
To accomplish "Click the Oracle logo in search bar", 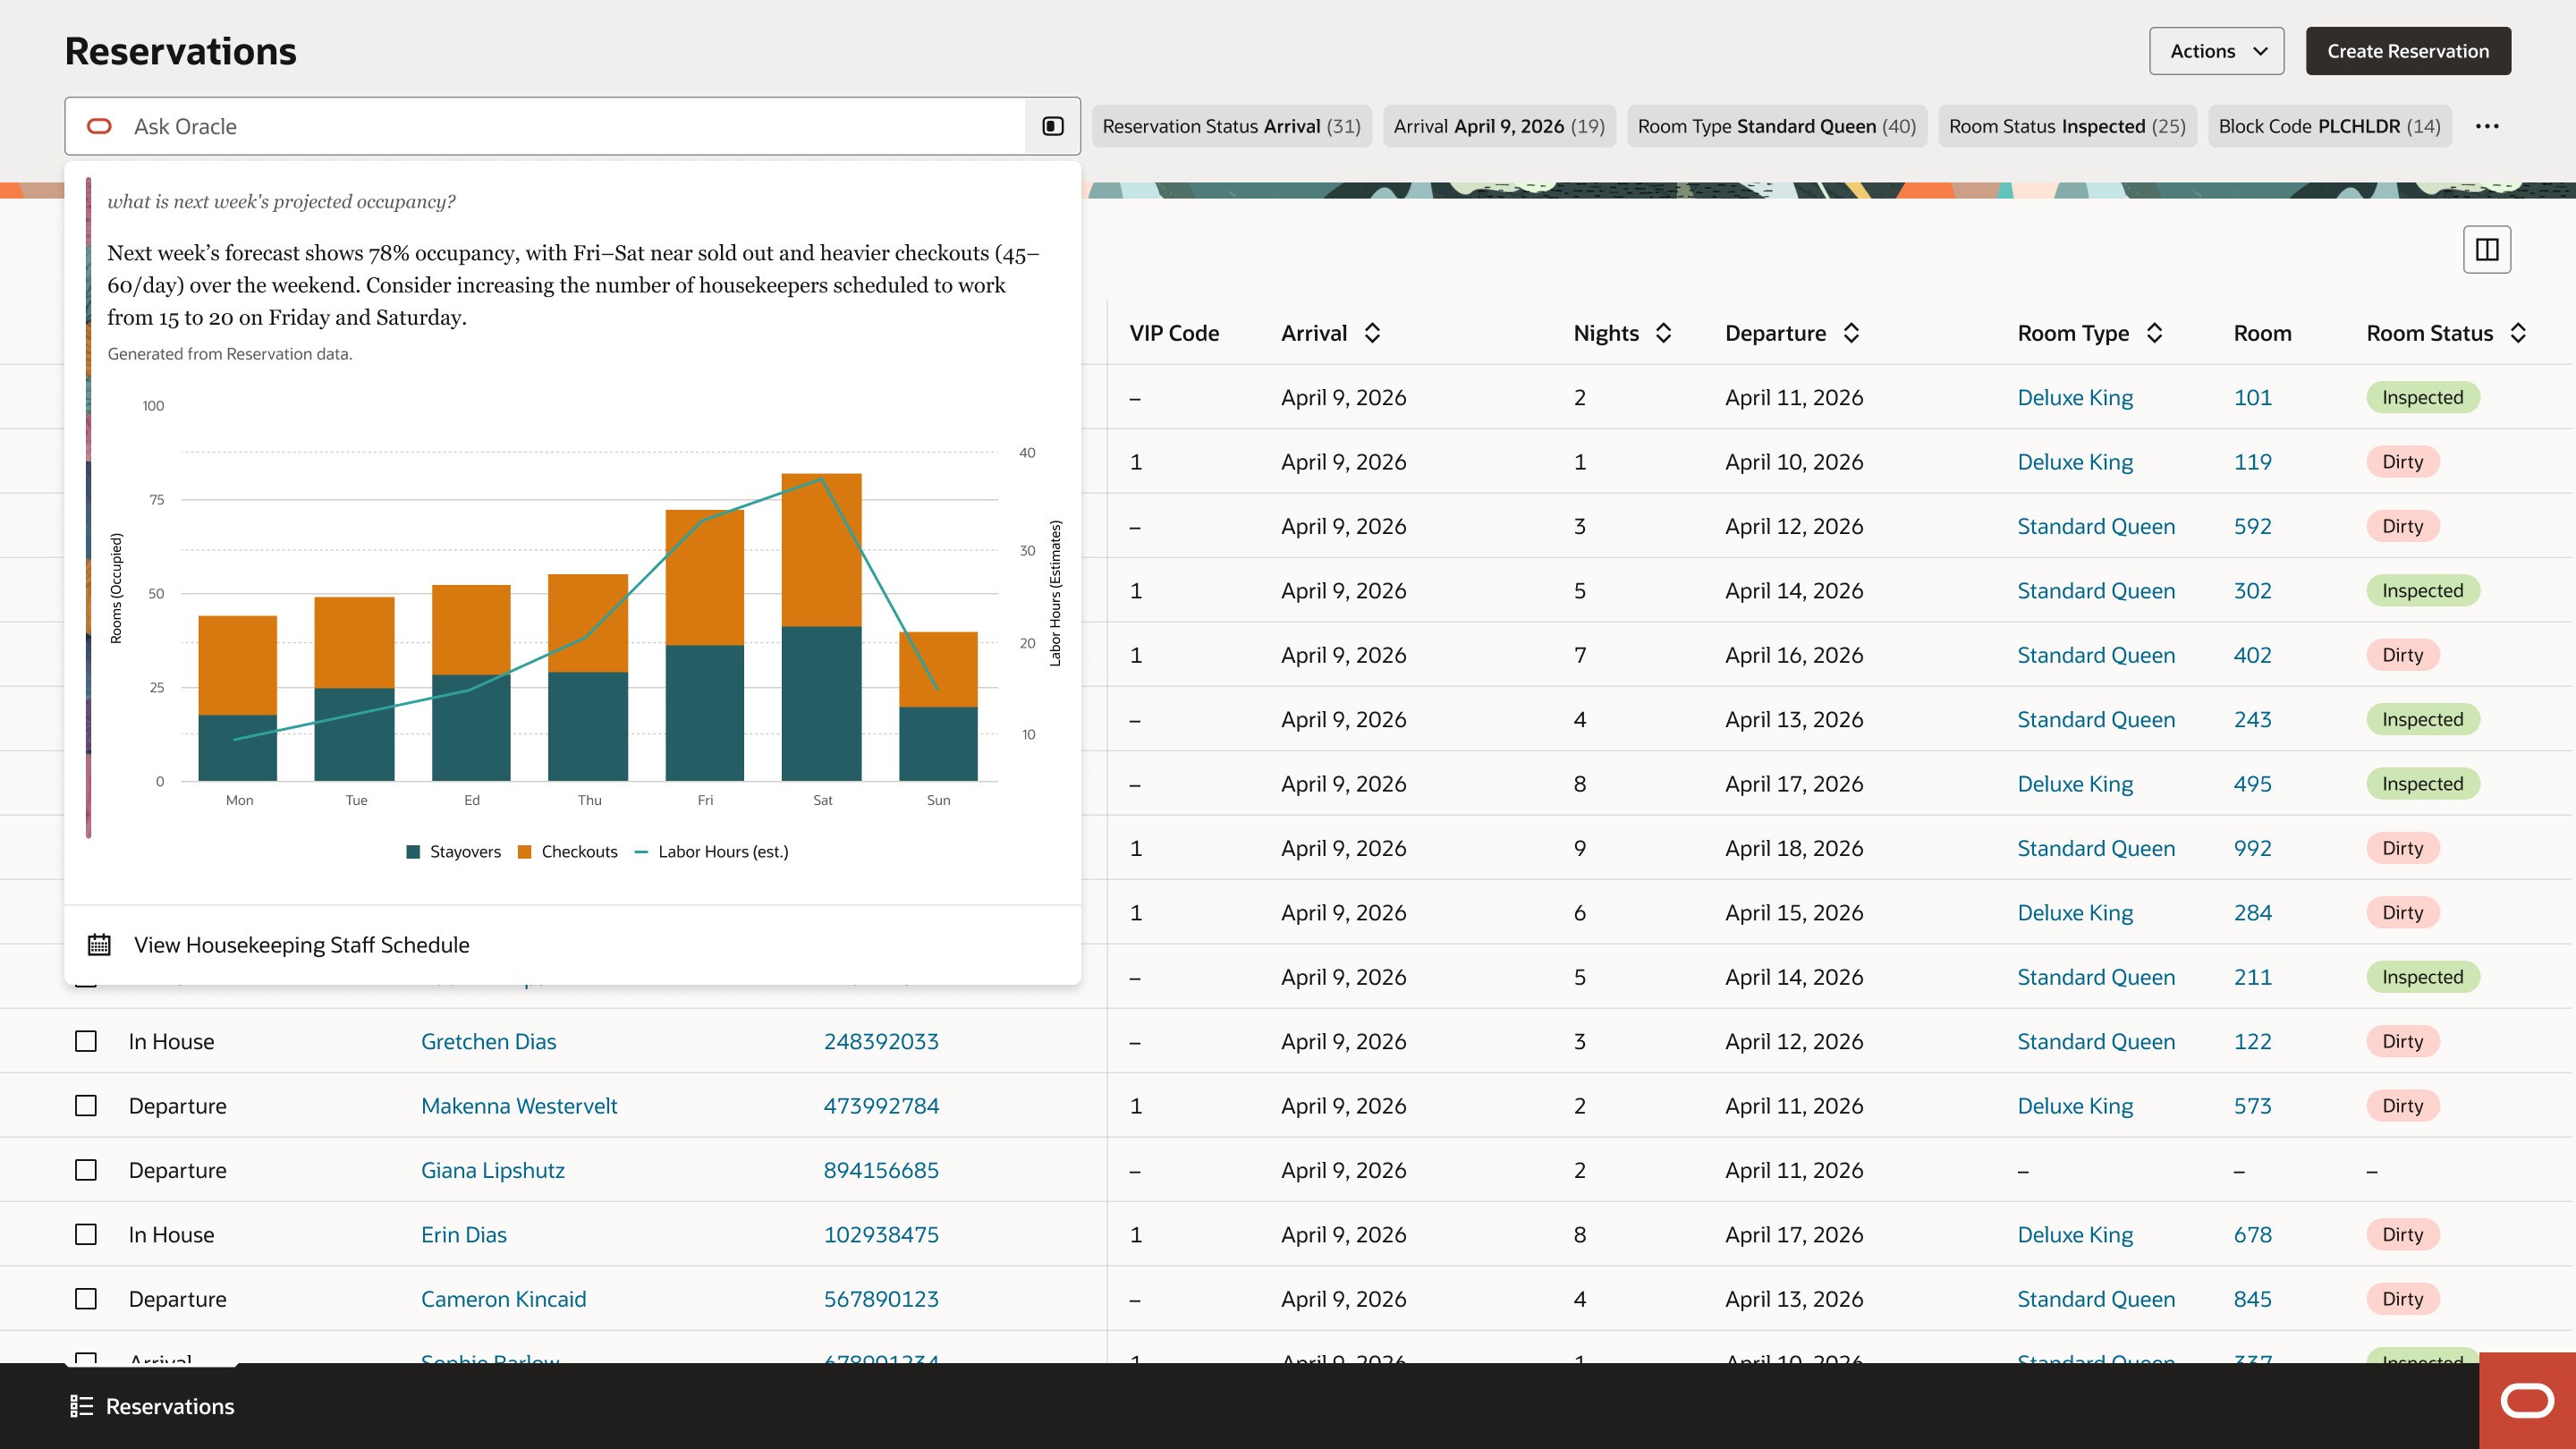I will click(99, 126).
